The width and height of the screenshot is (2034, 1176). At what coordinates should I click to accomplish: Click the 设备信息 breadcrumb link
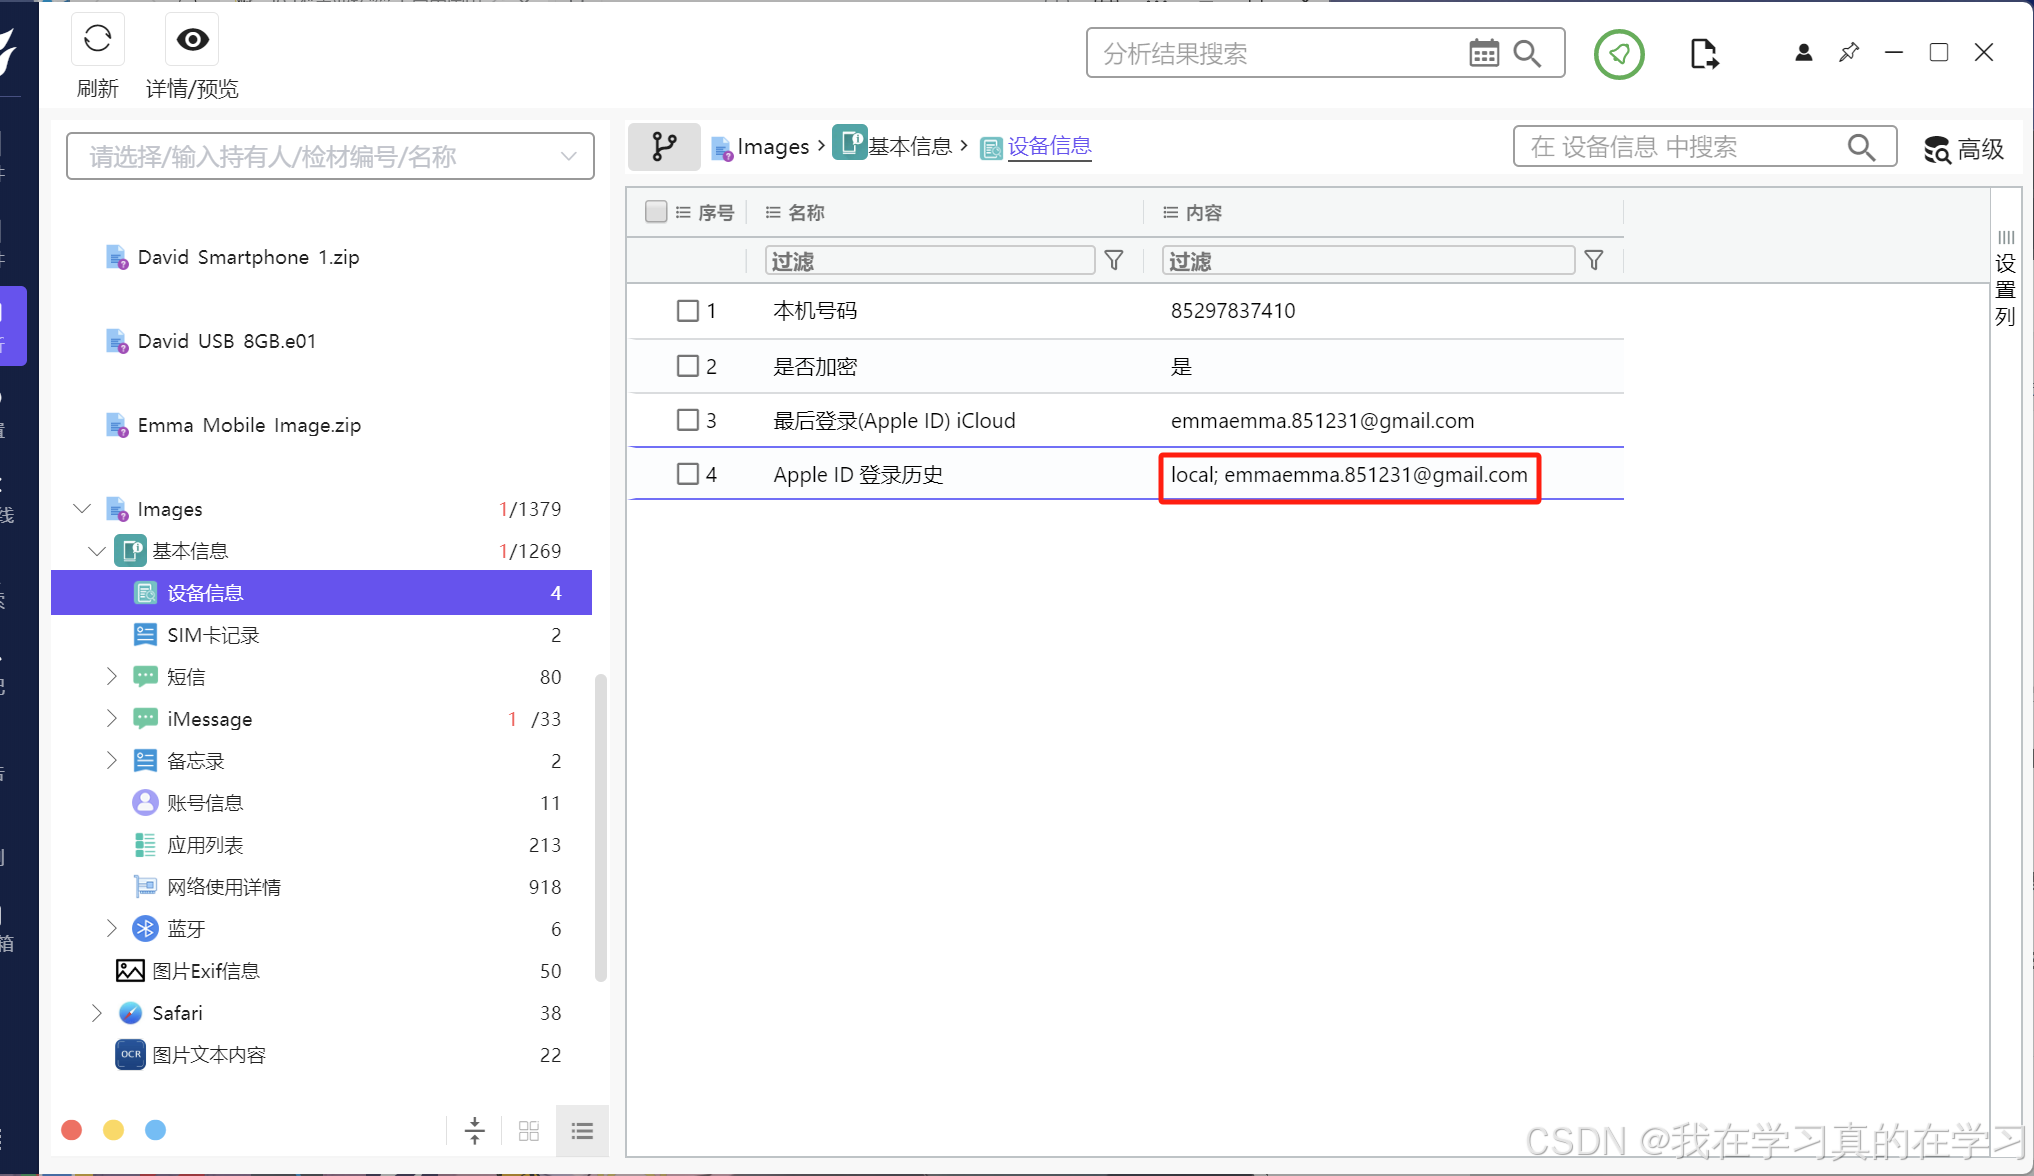click(1049, 147)
